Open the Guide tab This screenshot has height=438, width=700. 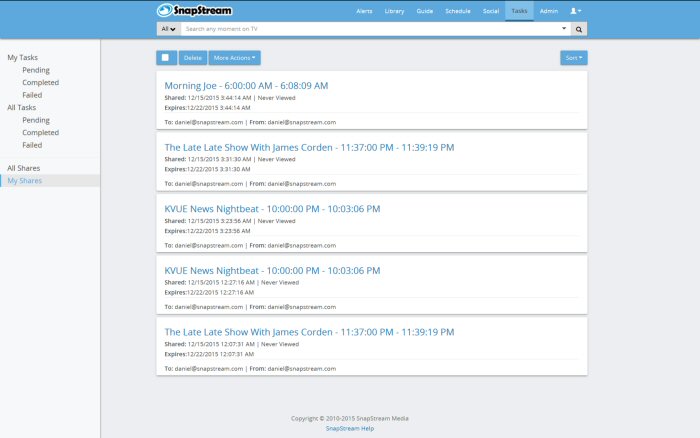425,11
